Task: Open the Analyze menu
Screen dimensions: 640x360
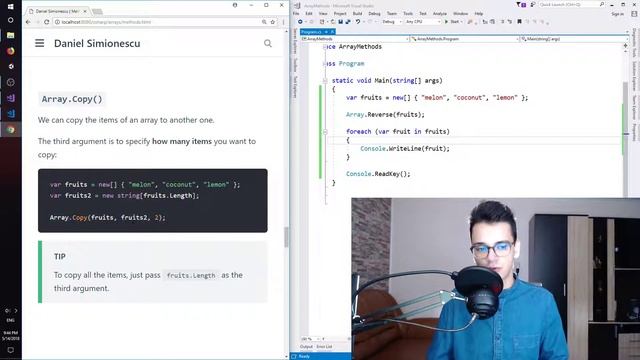Action: (x=440, y=13)
